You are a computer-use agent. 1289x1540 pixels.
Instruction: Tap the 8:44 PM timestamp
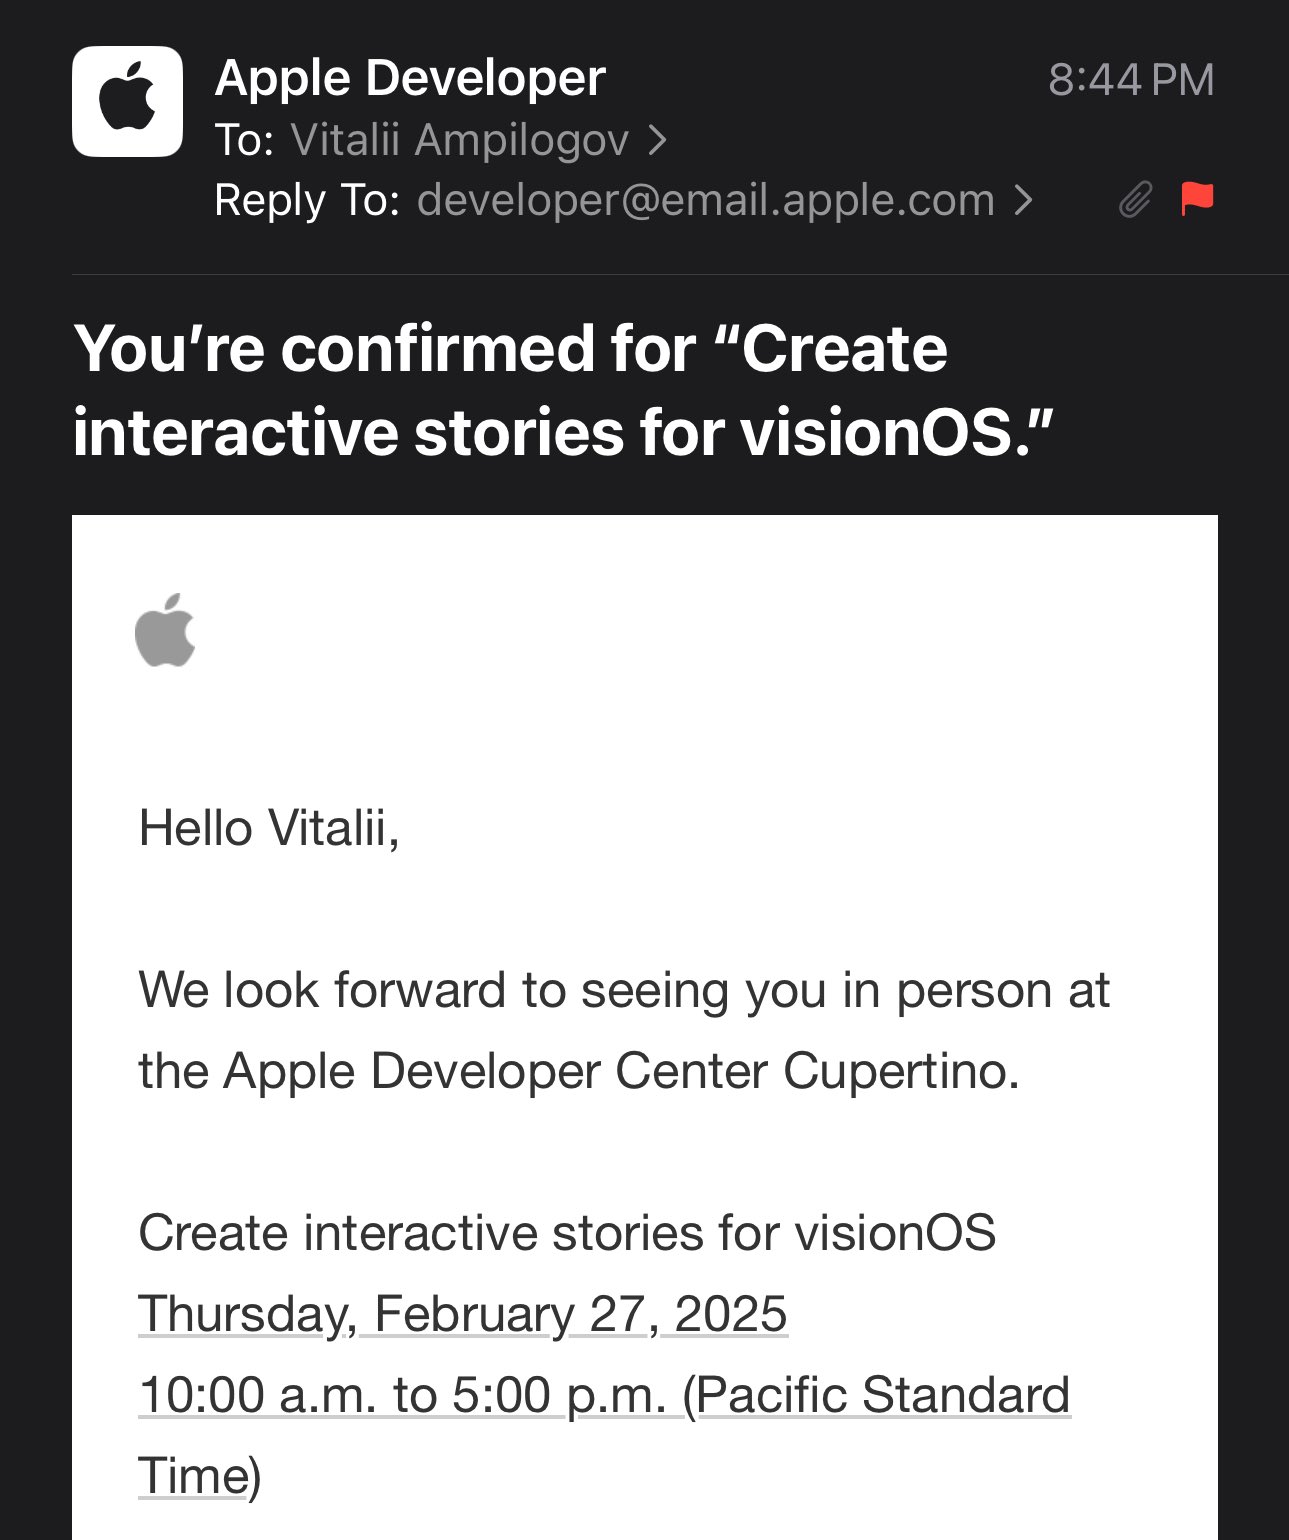pos(1131,80)
